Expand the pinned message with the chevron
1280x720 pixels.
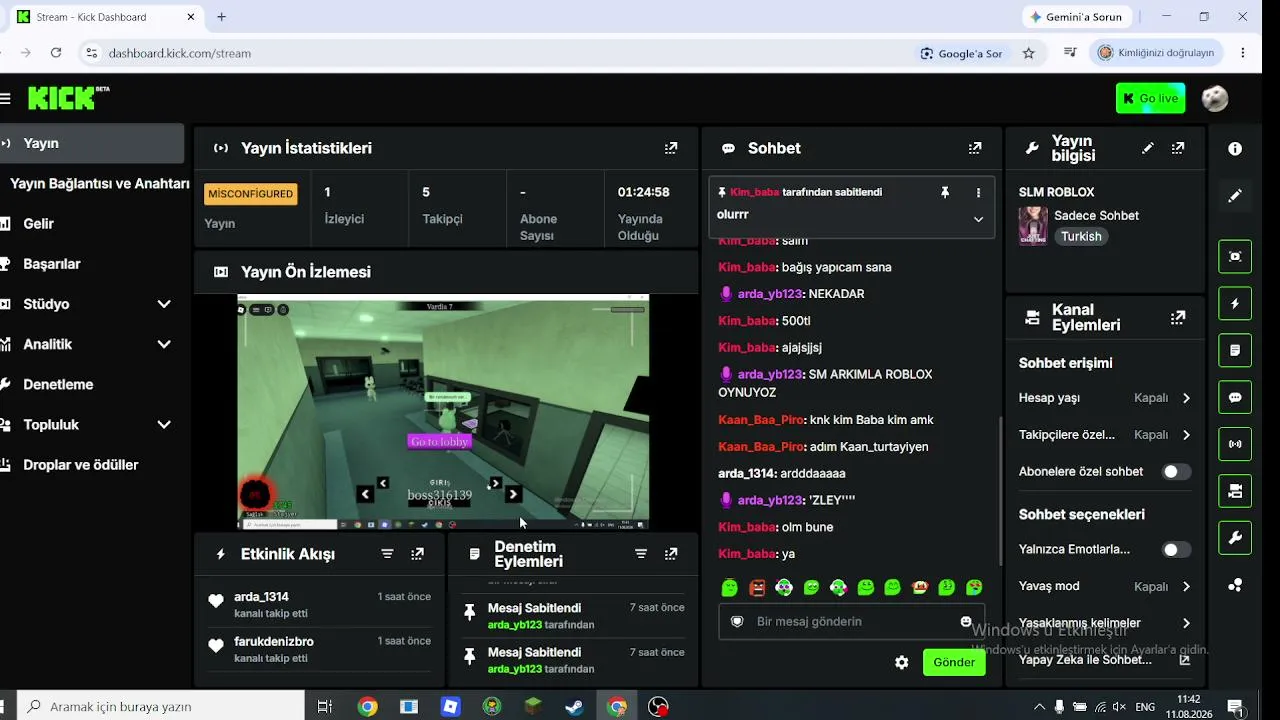[x=978, y=219]
